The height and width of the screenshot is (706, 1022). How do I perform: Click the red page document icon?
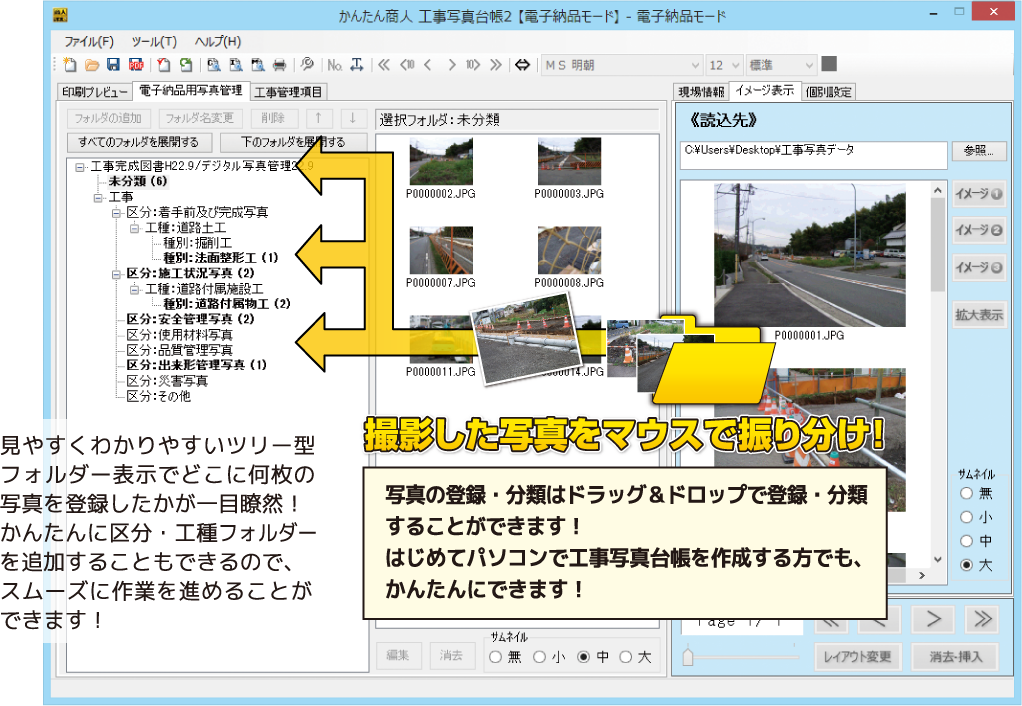tap(164, 65)
